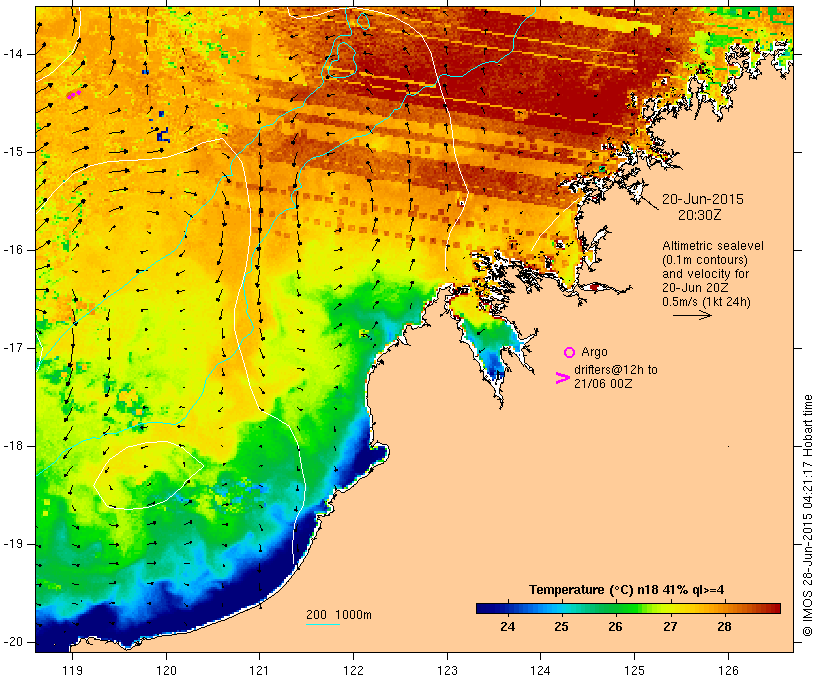Click the longitude axis label '125'
This screenshot has width=820, height=680.
(x=634, y=670)
